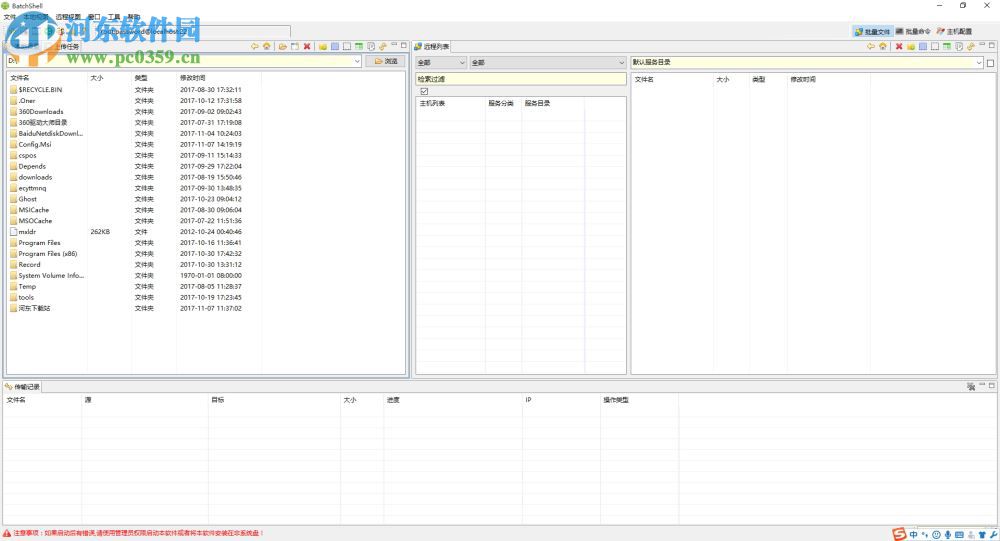This screenshot has height=541, width=1000.
Task: Click the yellow new-folder icon in local toolbar
Action: click(323, 47)
